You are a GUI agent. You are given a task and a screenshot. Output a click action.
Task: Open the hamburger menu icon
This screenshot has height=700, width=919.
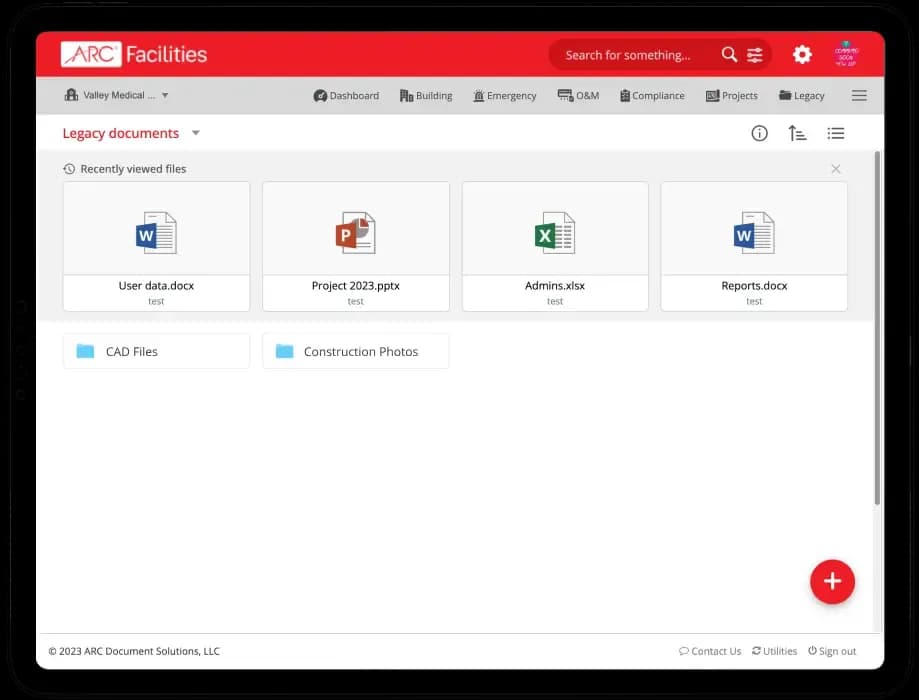click(859, 96)
